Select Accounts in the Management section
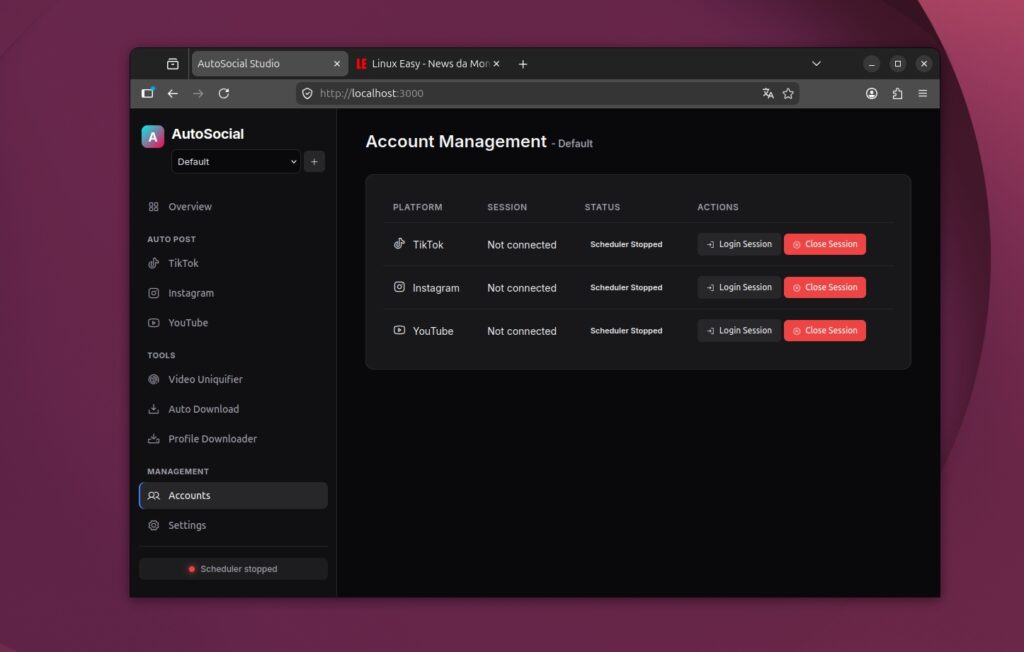The image size is (1024, 652). [x=233, y=495]
